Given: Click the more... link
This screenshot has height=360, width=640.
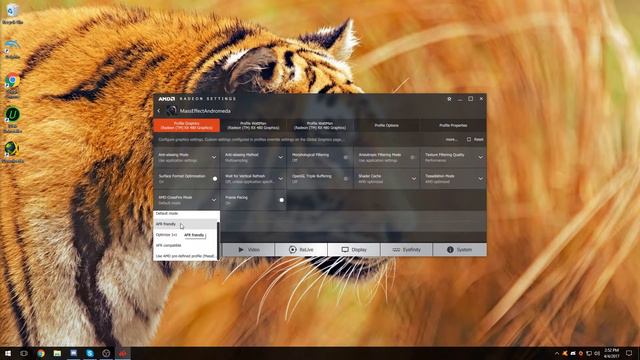Looking at the screenshot, I should click(x=451, y=140).
